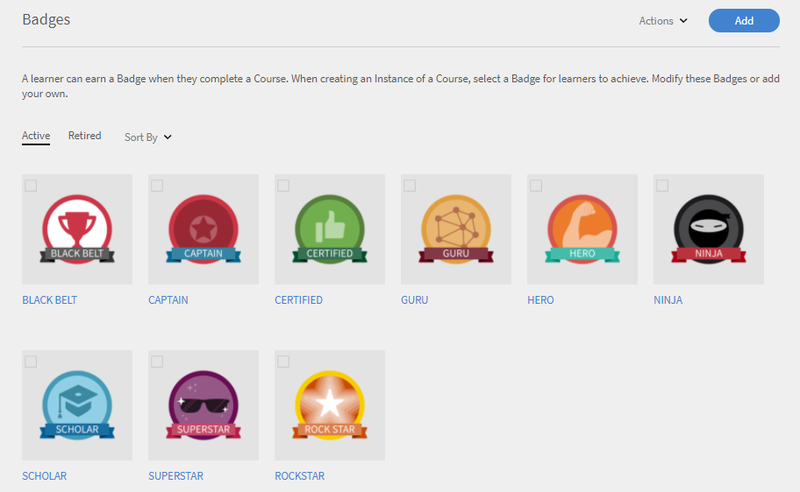The image size is (800, 492).
Task: Check the Superstar badge checkbox
Action: point(157,361)
